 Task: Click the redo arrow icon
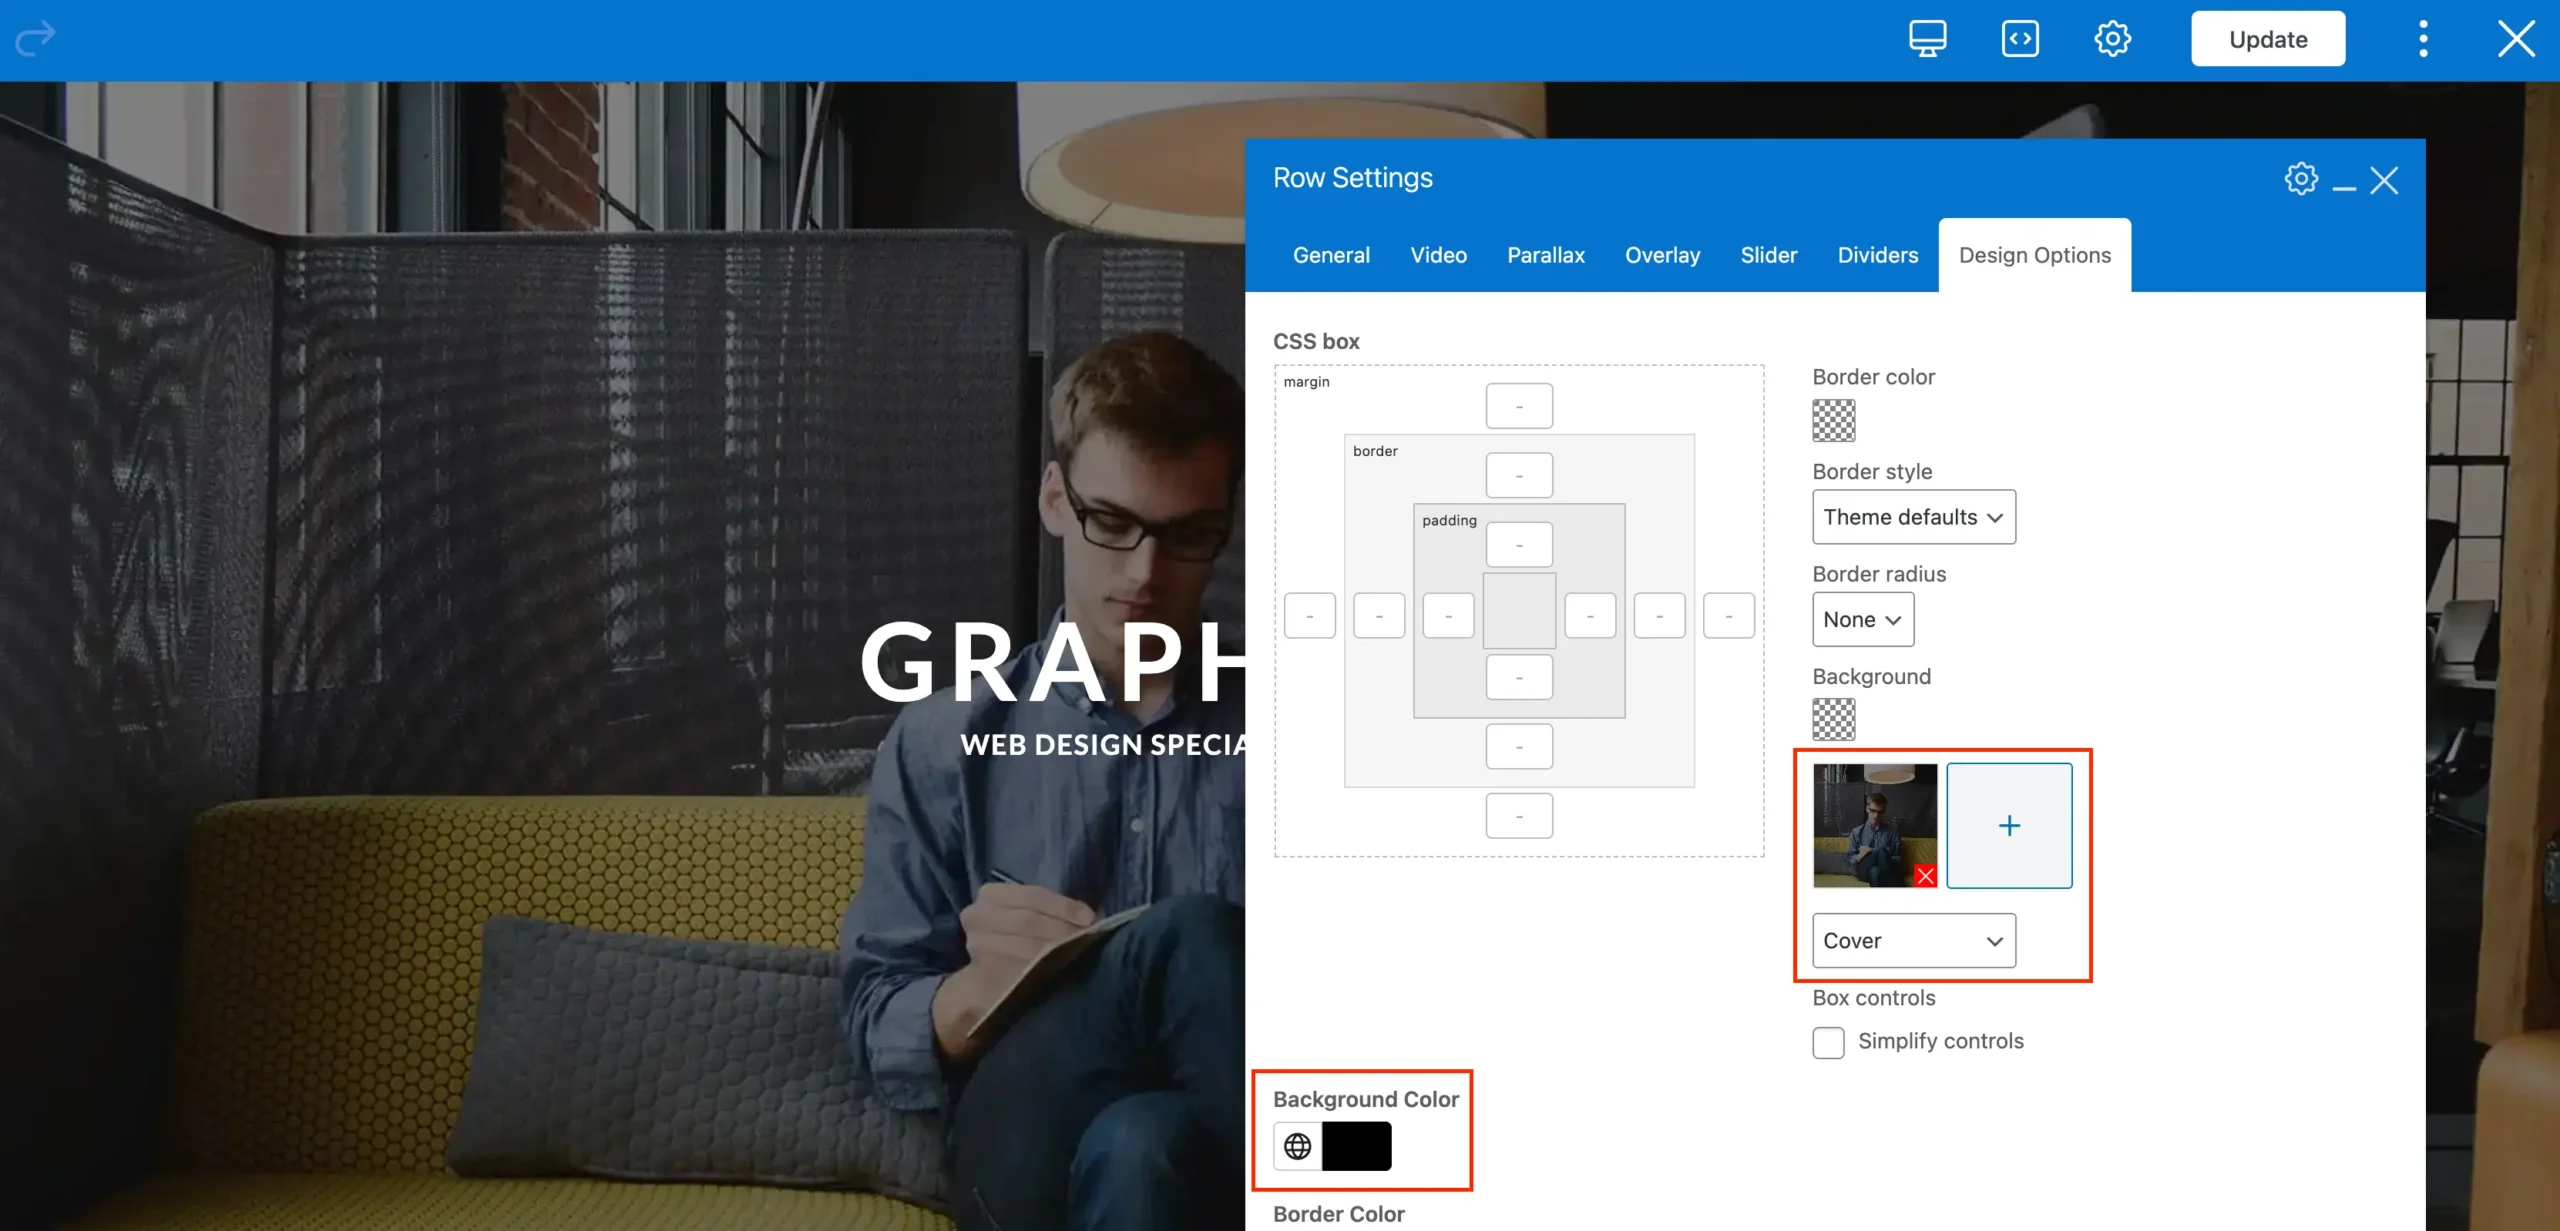[36, 38]
